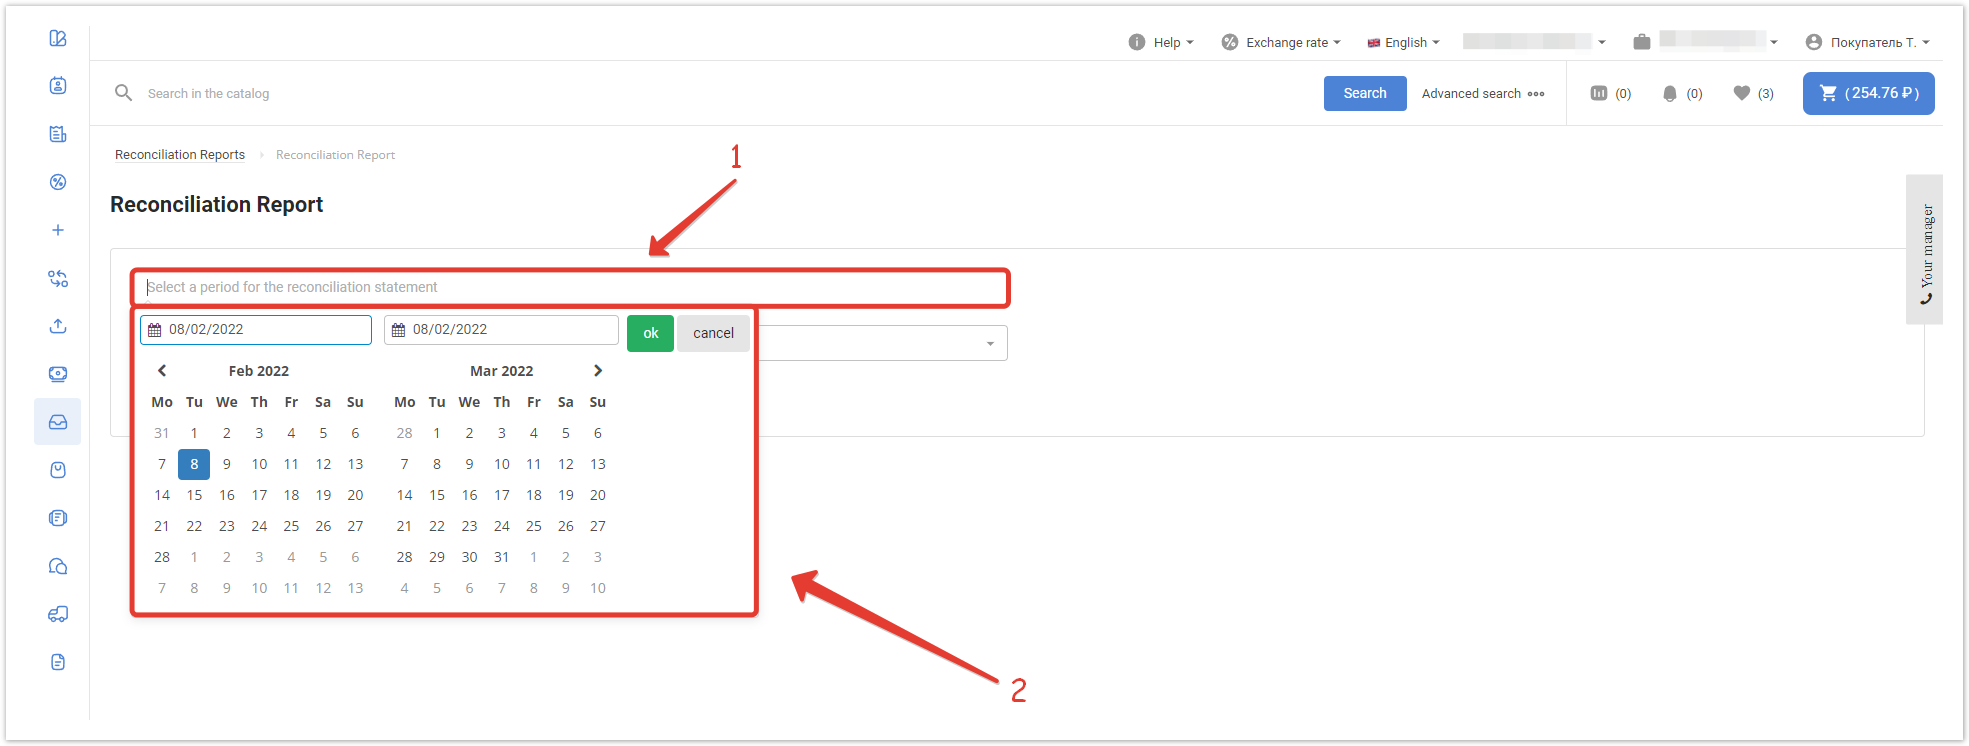Go to previous month in calendar
Screen dimensions: 1969x746
pos(162,371)
